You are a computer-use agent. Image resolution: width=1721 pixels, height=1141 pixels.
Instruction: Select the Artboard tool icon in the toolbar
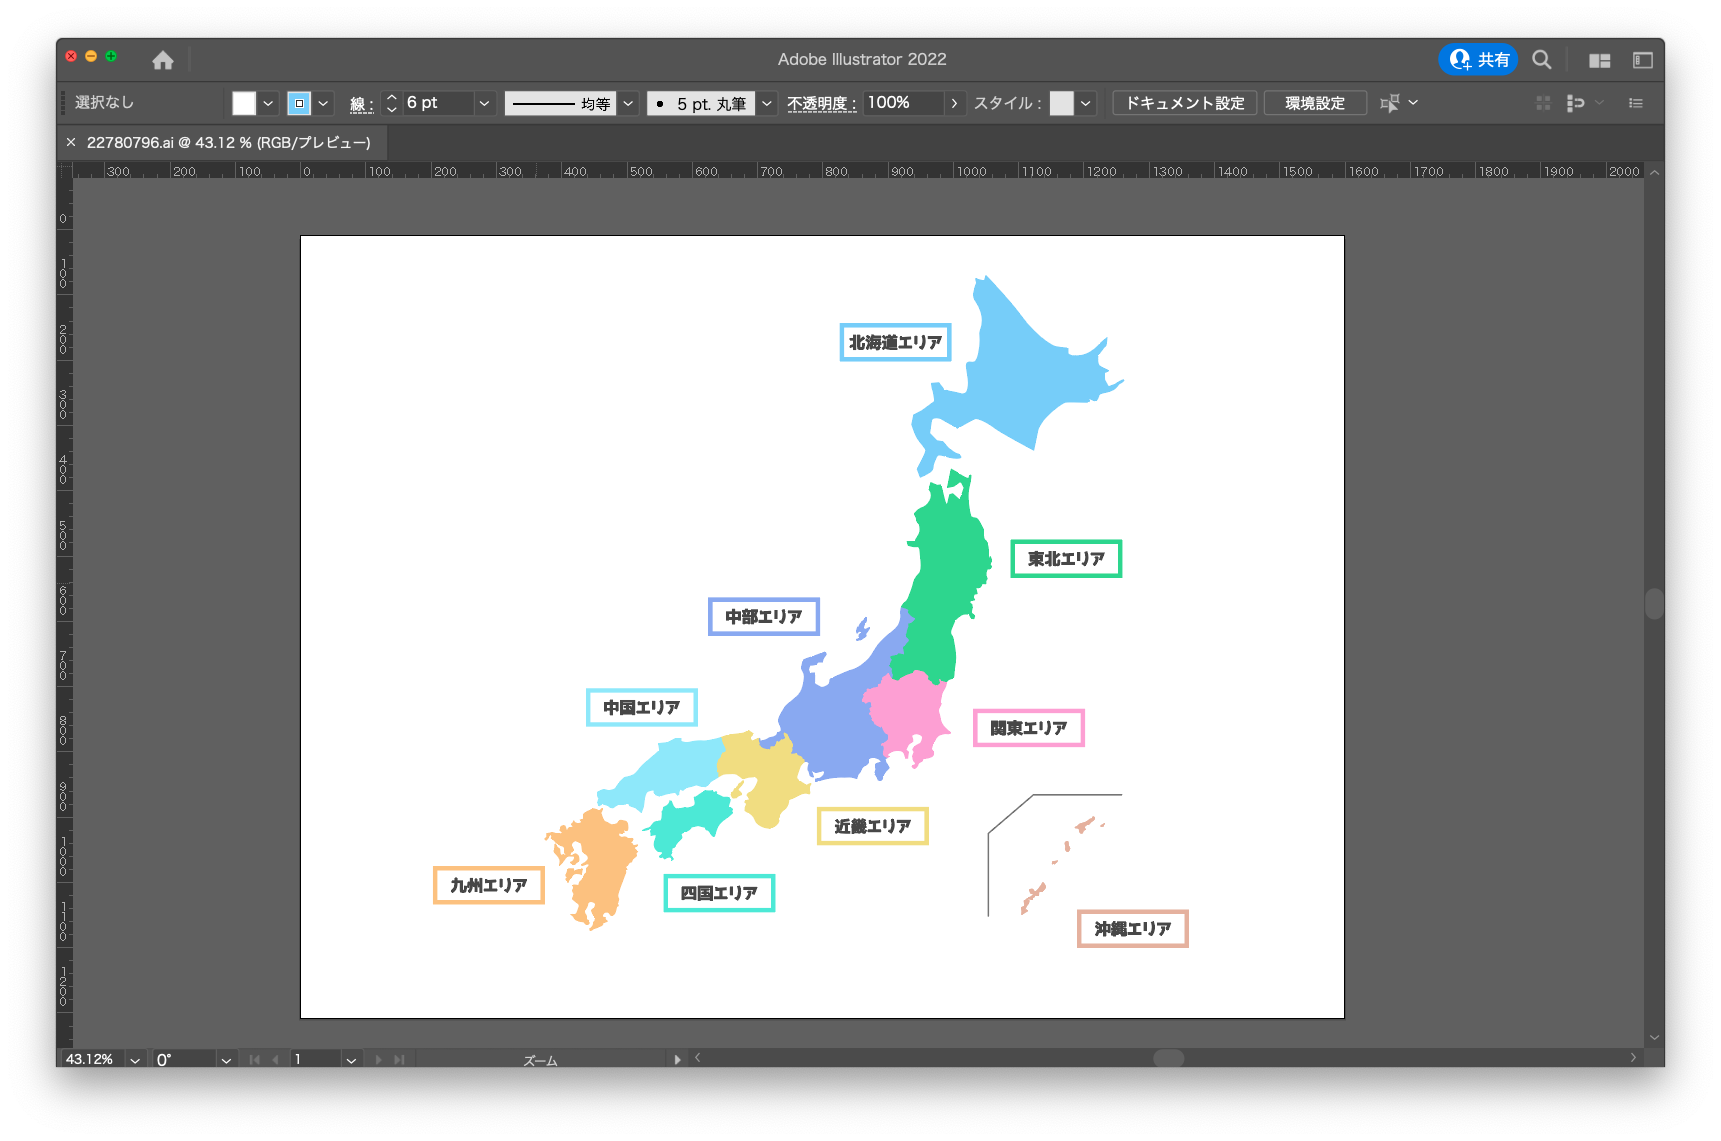tap(1390, 102)
